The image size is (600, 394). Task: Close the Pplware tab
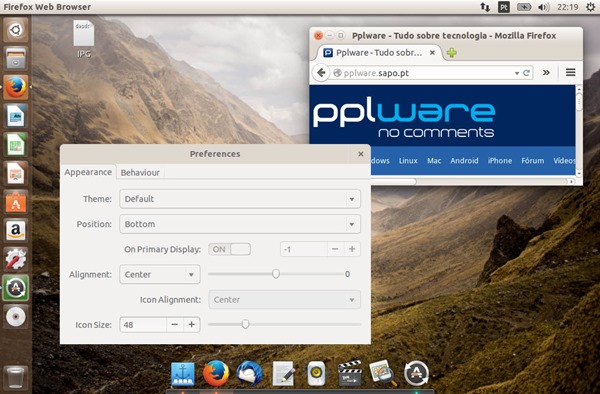[x=432, y=52]
